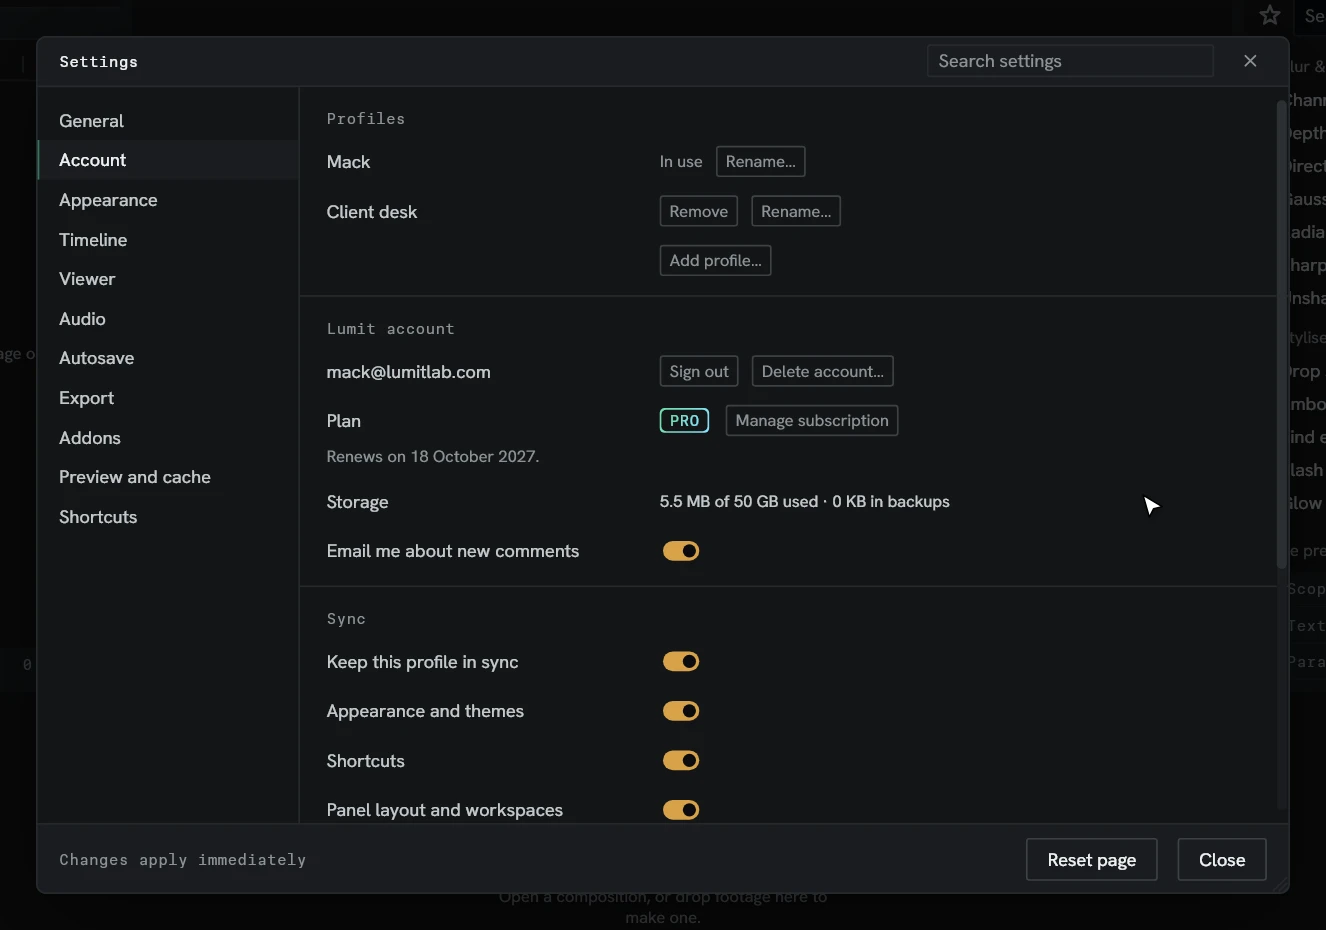The image size is (1326, 930).
Task: Focus the Search settings field
Action: click(1070, 61)
